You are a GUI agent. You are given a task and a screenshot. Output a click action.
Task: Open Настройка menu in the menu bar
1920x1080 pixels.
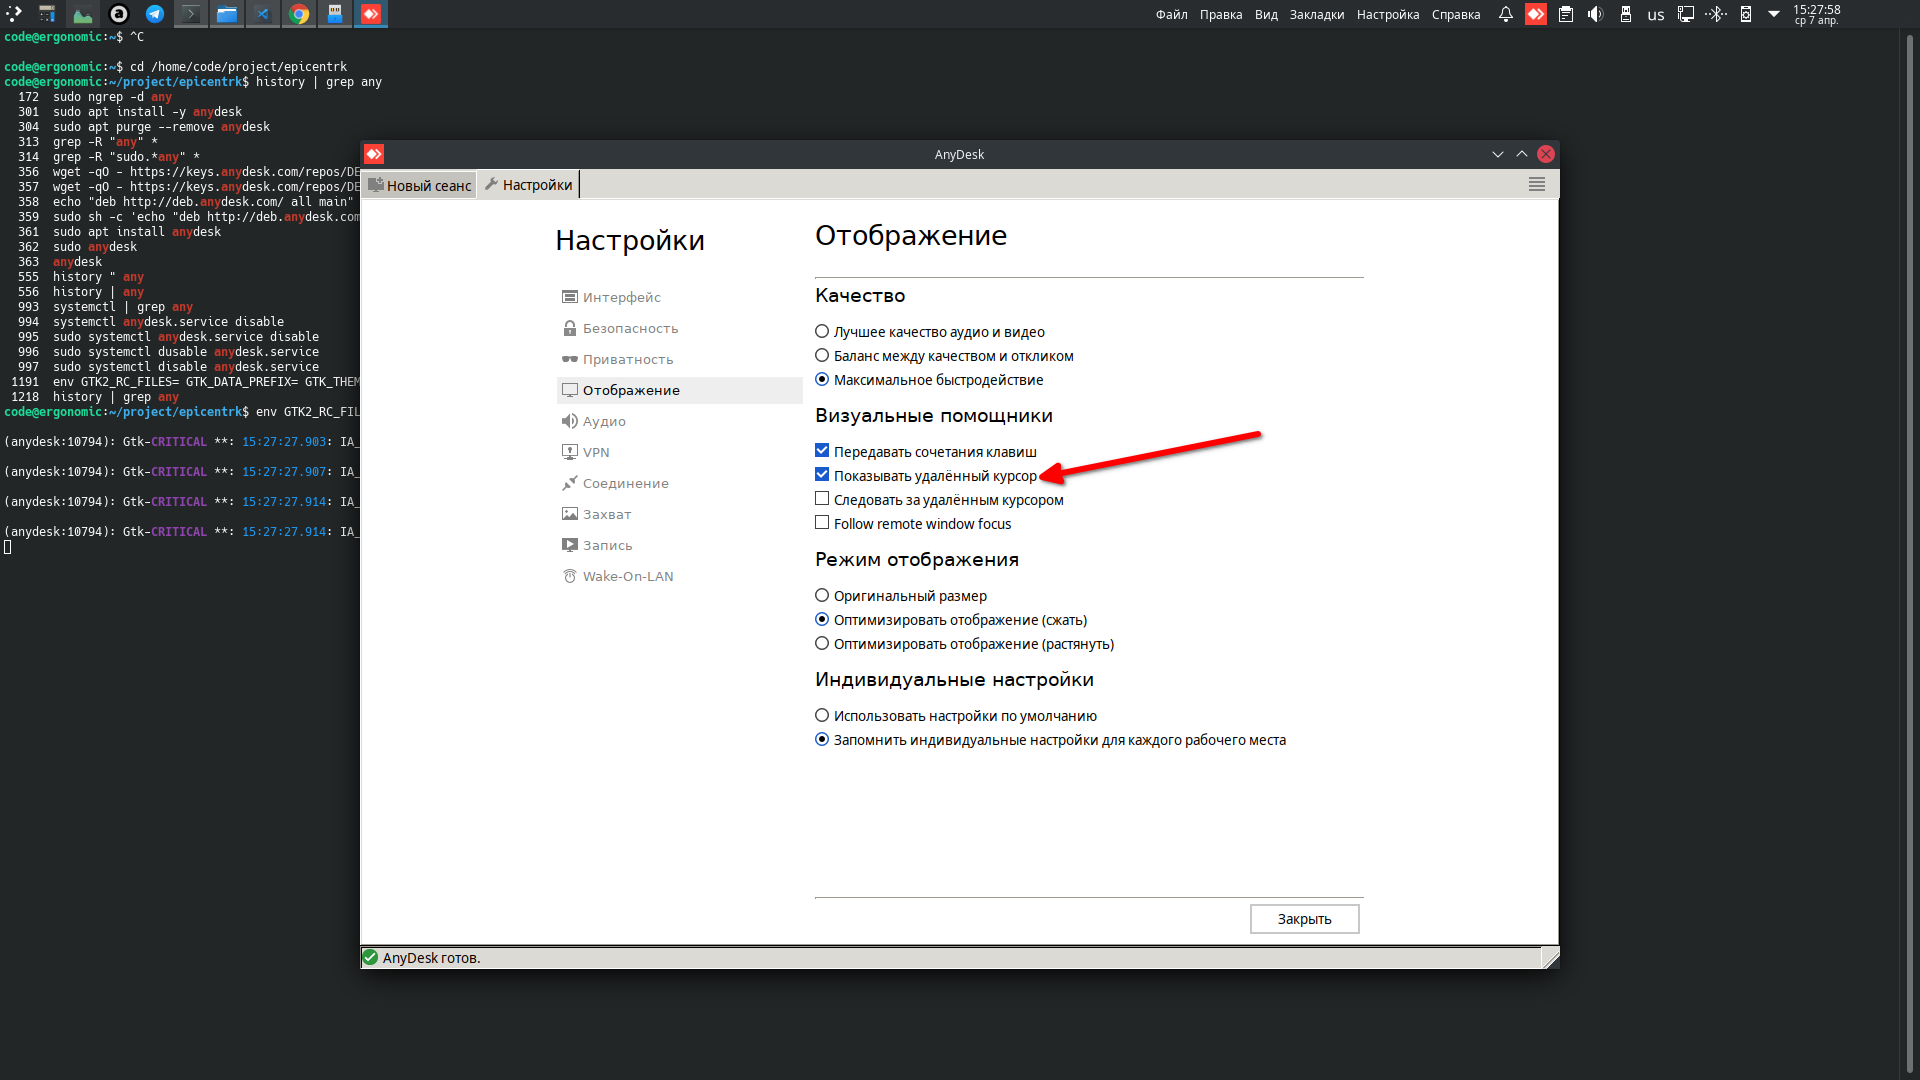click(x=1388, y=14)
